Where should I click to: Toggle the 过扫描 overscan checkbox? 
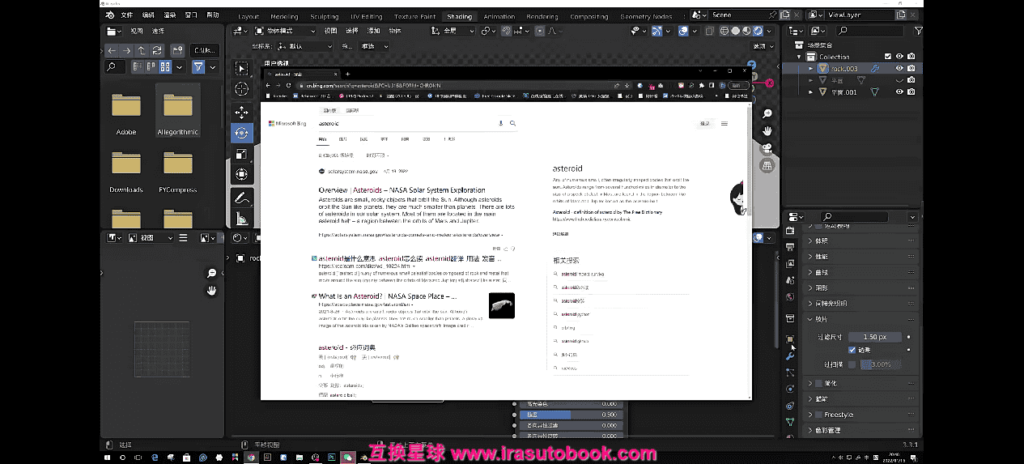pyautogui.click(x=852, y=364)
